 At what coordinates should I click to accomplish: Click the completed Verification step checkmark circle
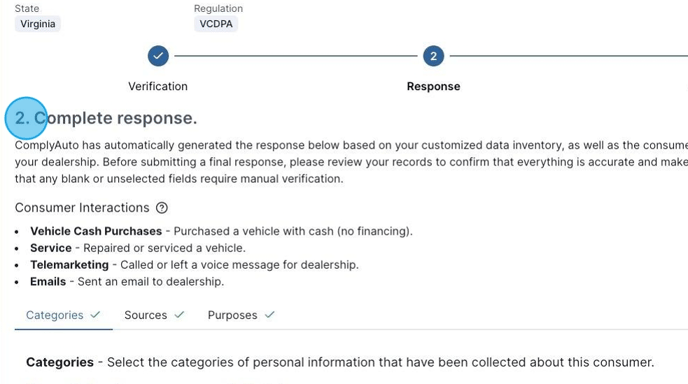tap(158, 56)
